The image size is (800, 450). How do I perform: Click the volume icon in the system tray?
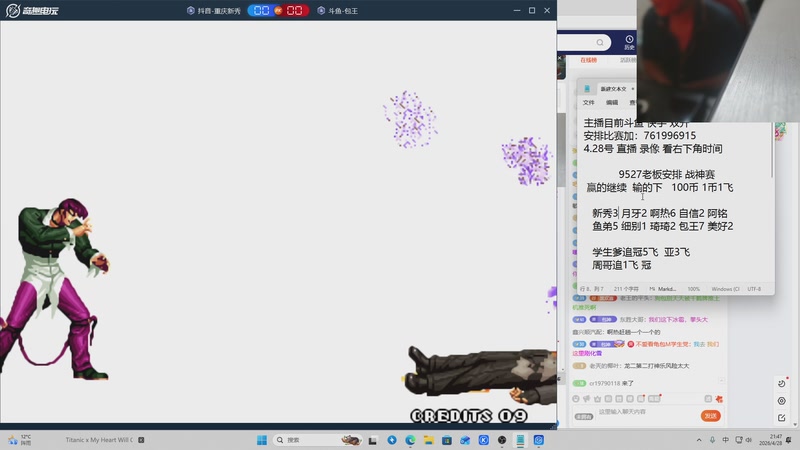(749, 440)
